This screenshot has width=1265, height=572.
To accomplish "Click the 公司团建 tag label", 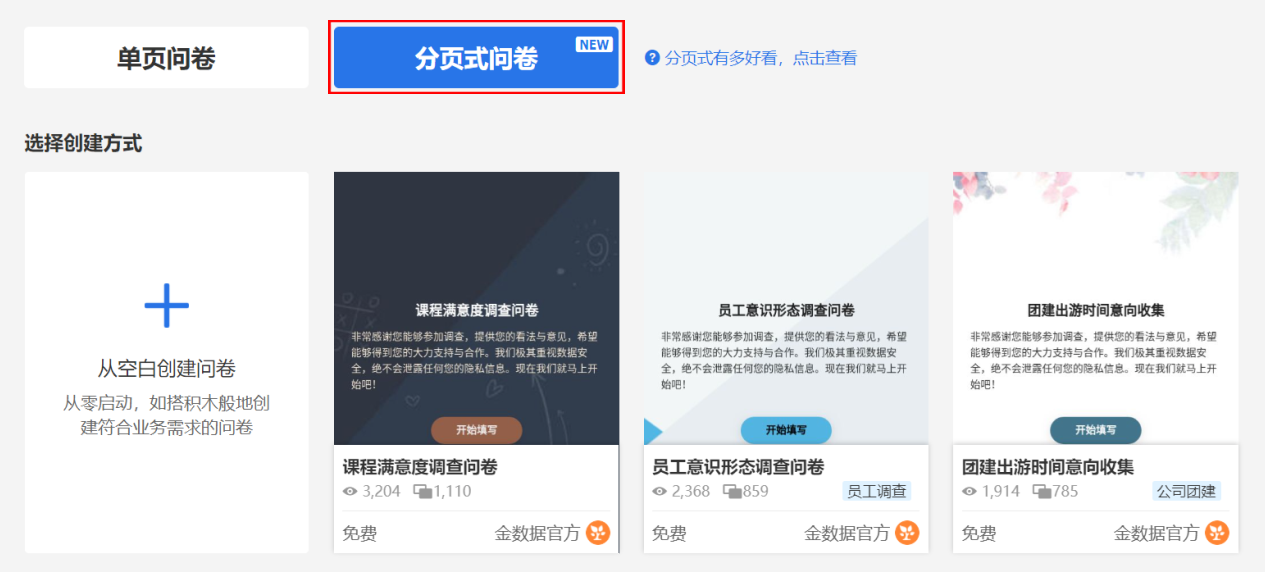I will 1186,491.
